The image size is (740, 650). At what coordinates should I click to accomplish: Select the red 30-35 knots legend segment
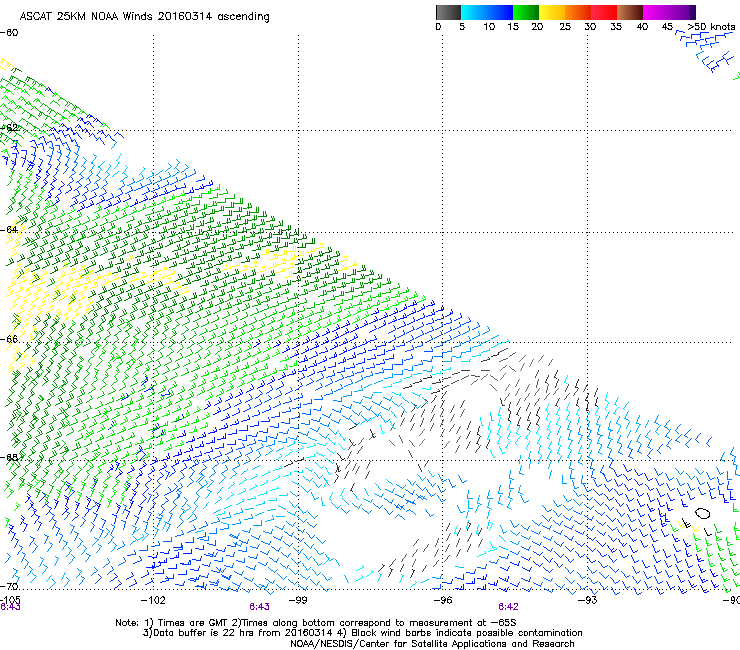tap(604, 12)
